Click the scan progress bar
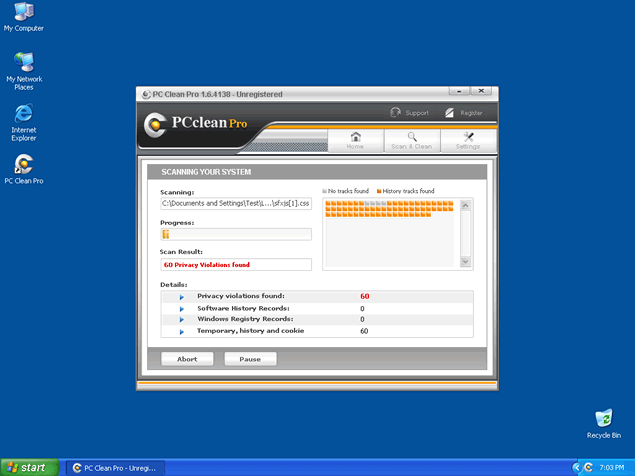Viewport: 635px width, 476px height. click(x=236, y=234)
